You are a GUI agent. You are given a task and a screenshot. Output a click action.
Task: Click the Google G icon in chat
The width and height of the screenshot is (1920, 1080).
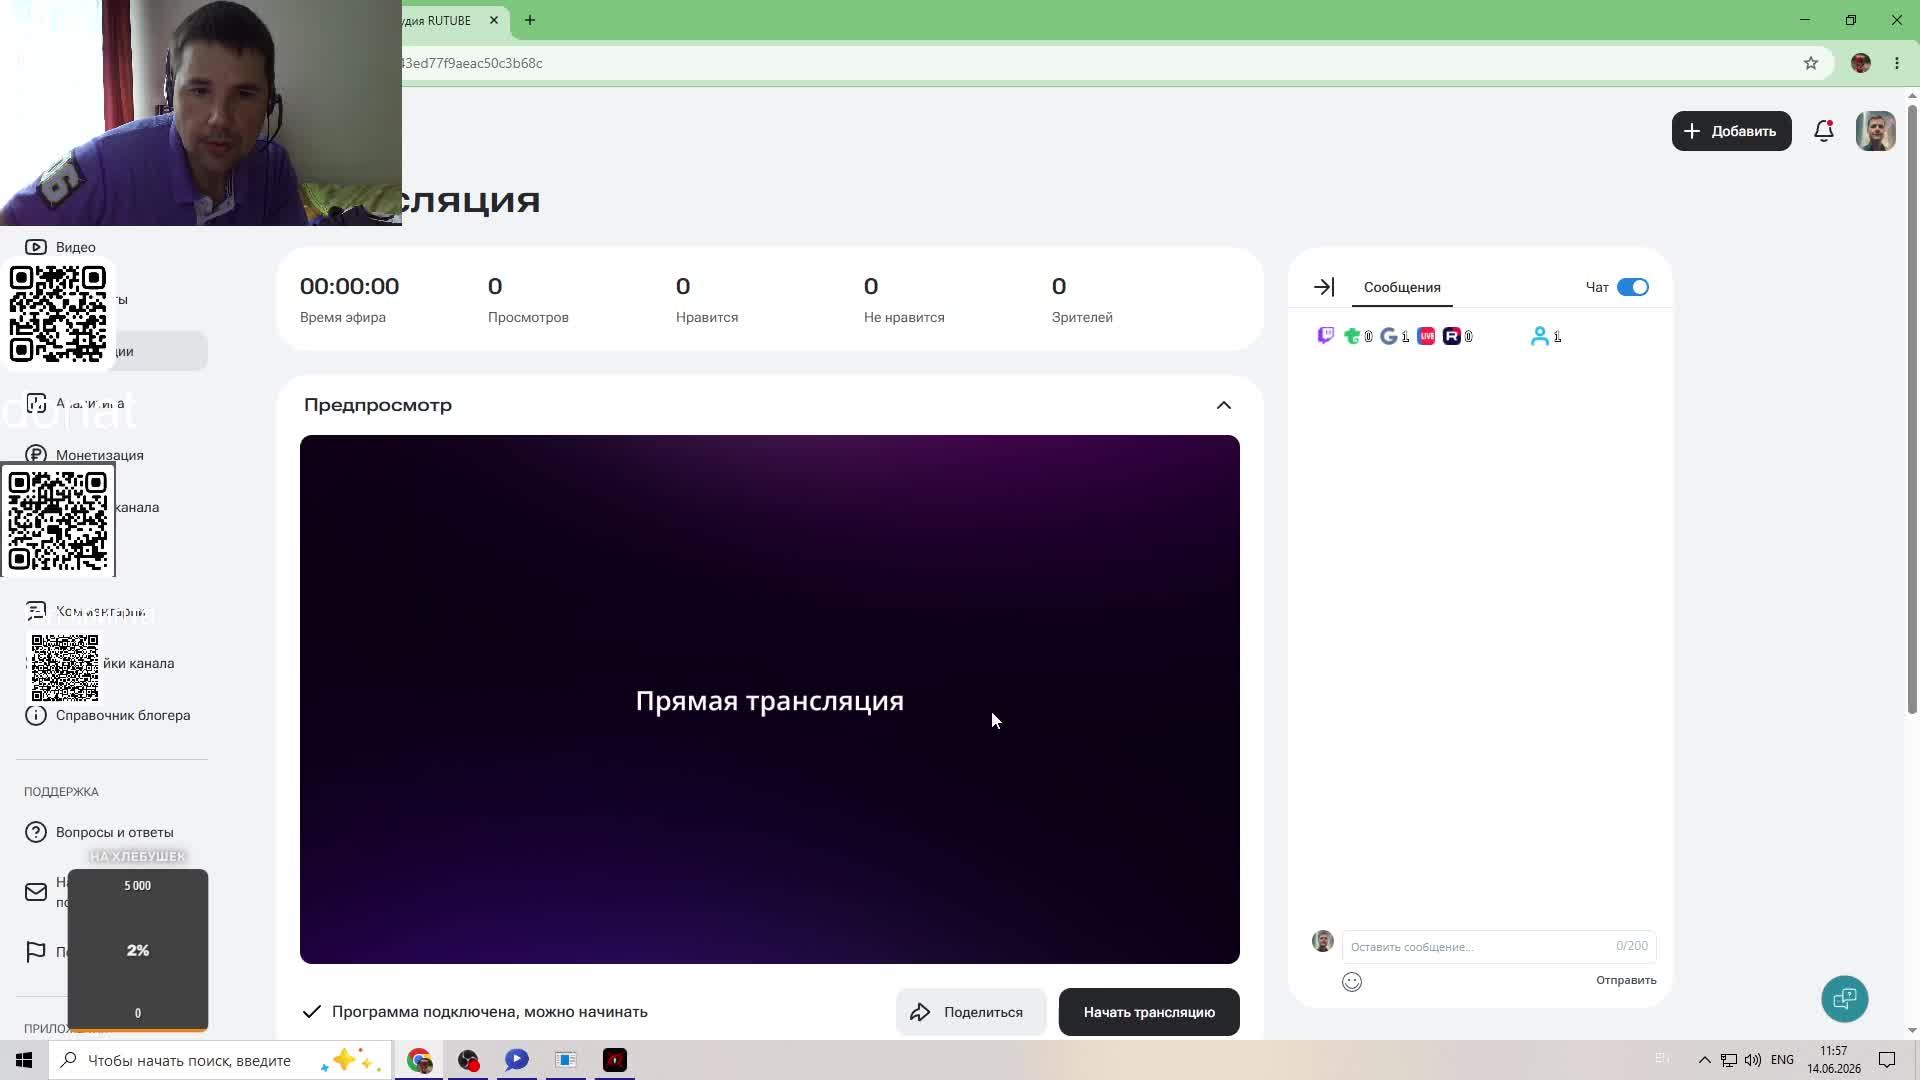point(1389,336)
